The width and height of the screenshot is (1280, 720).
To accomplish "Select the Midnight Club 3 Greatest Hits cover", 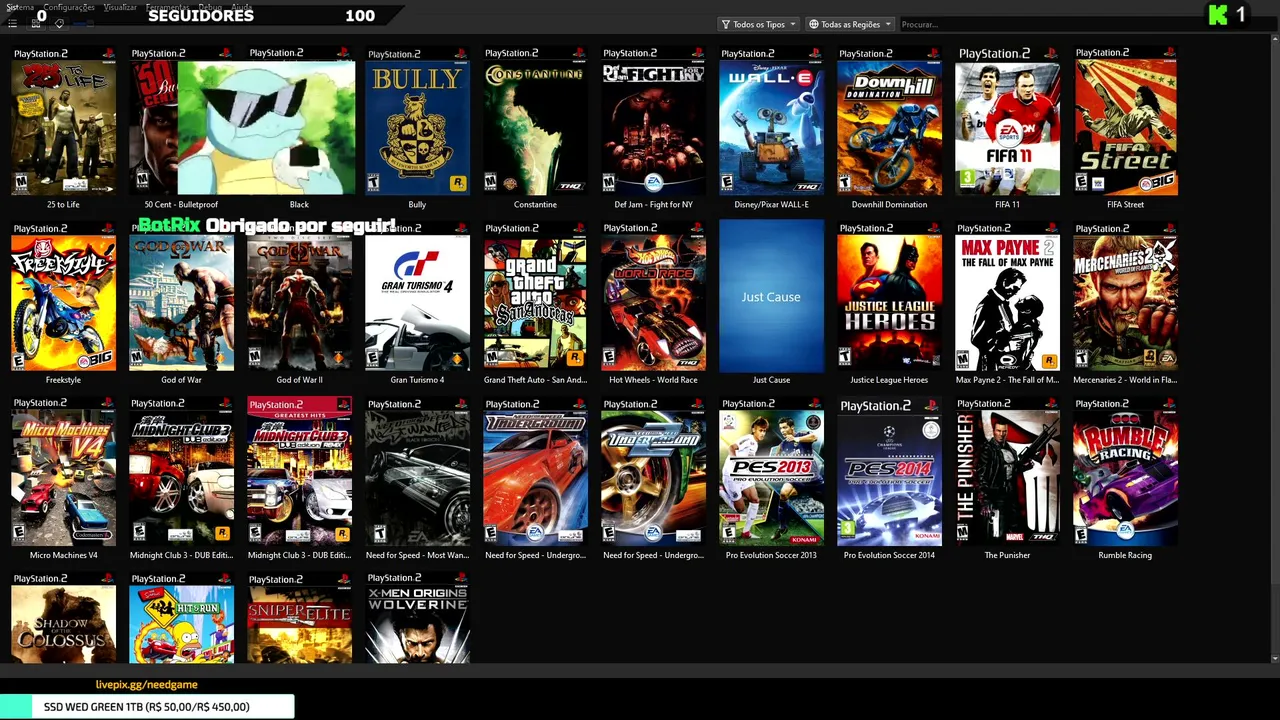I will (x=299, y=471).
